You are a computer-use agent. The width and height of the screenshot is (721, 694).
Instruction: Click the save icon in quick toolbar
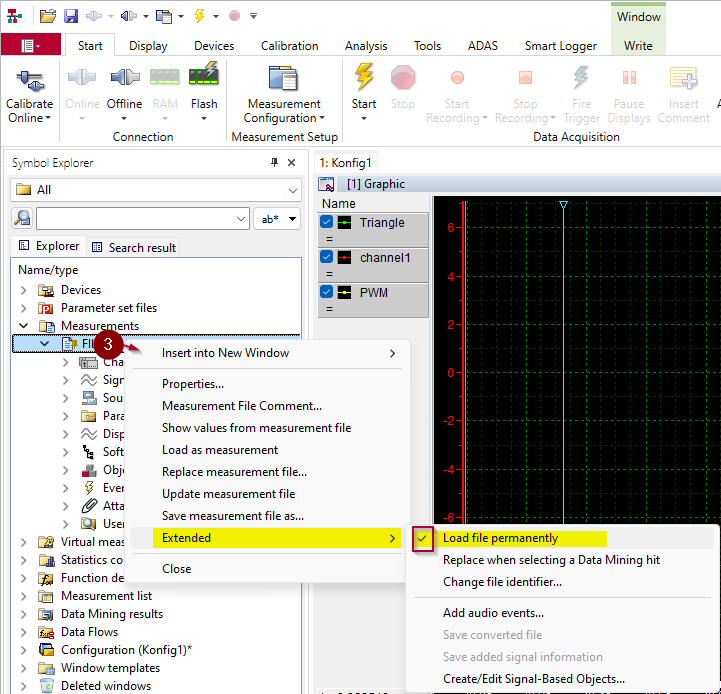click(71, 16)
